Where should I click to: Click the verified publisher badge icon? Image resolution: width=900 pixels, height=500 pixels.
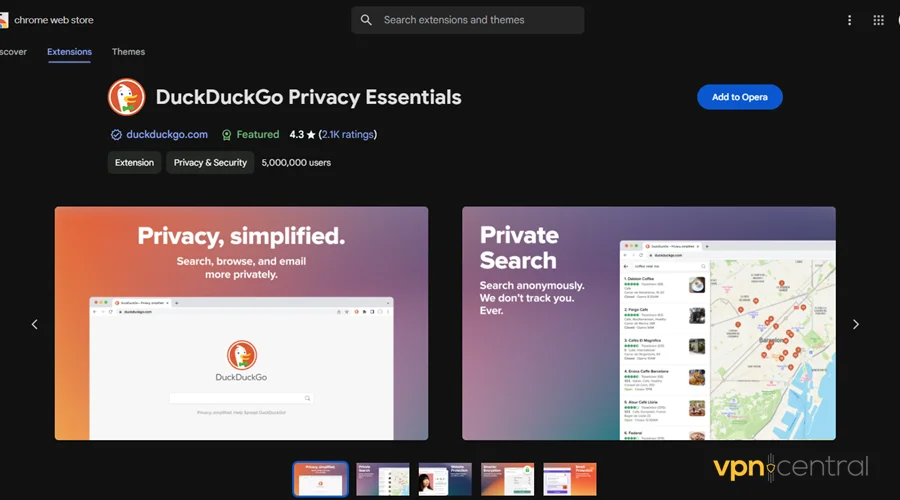click(x=116, y=135)
